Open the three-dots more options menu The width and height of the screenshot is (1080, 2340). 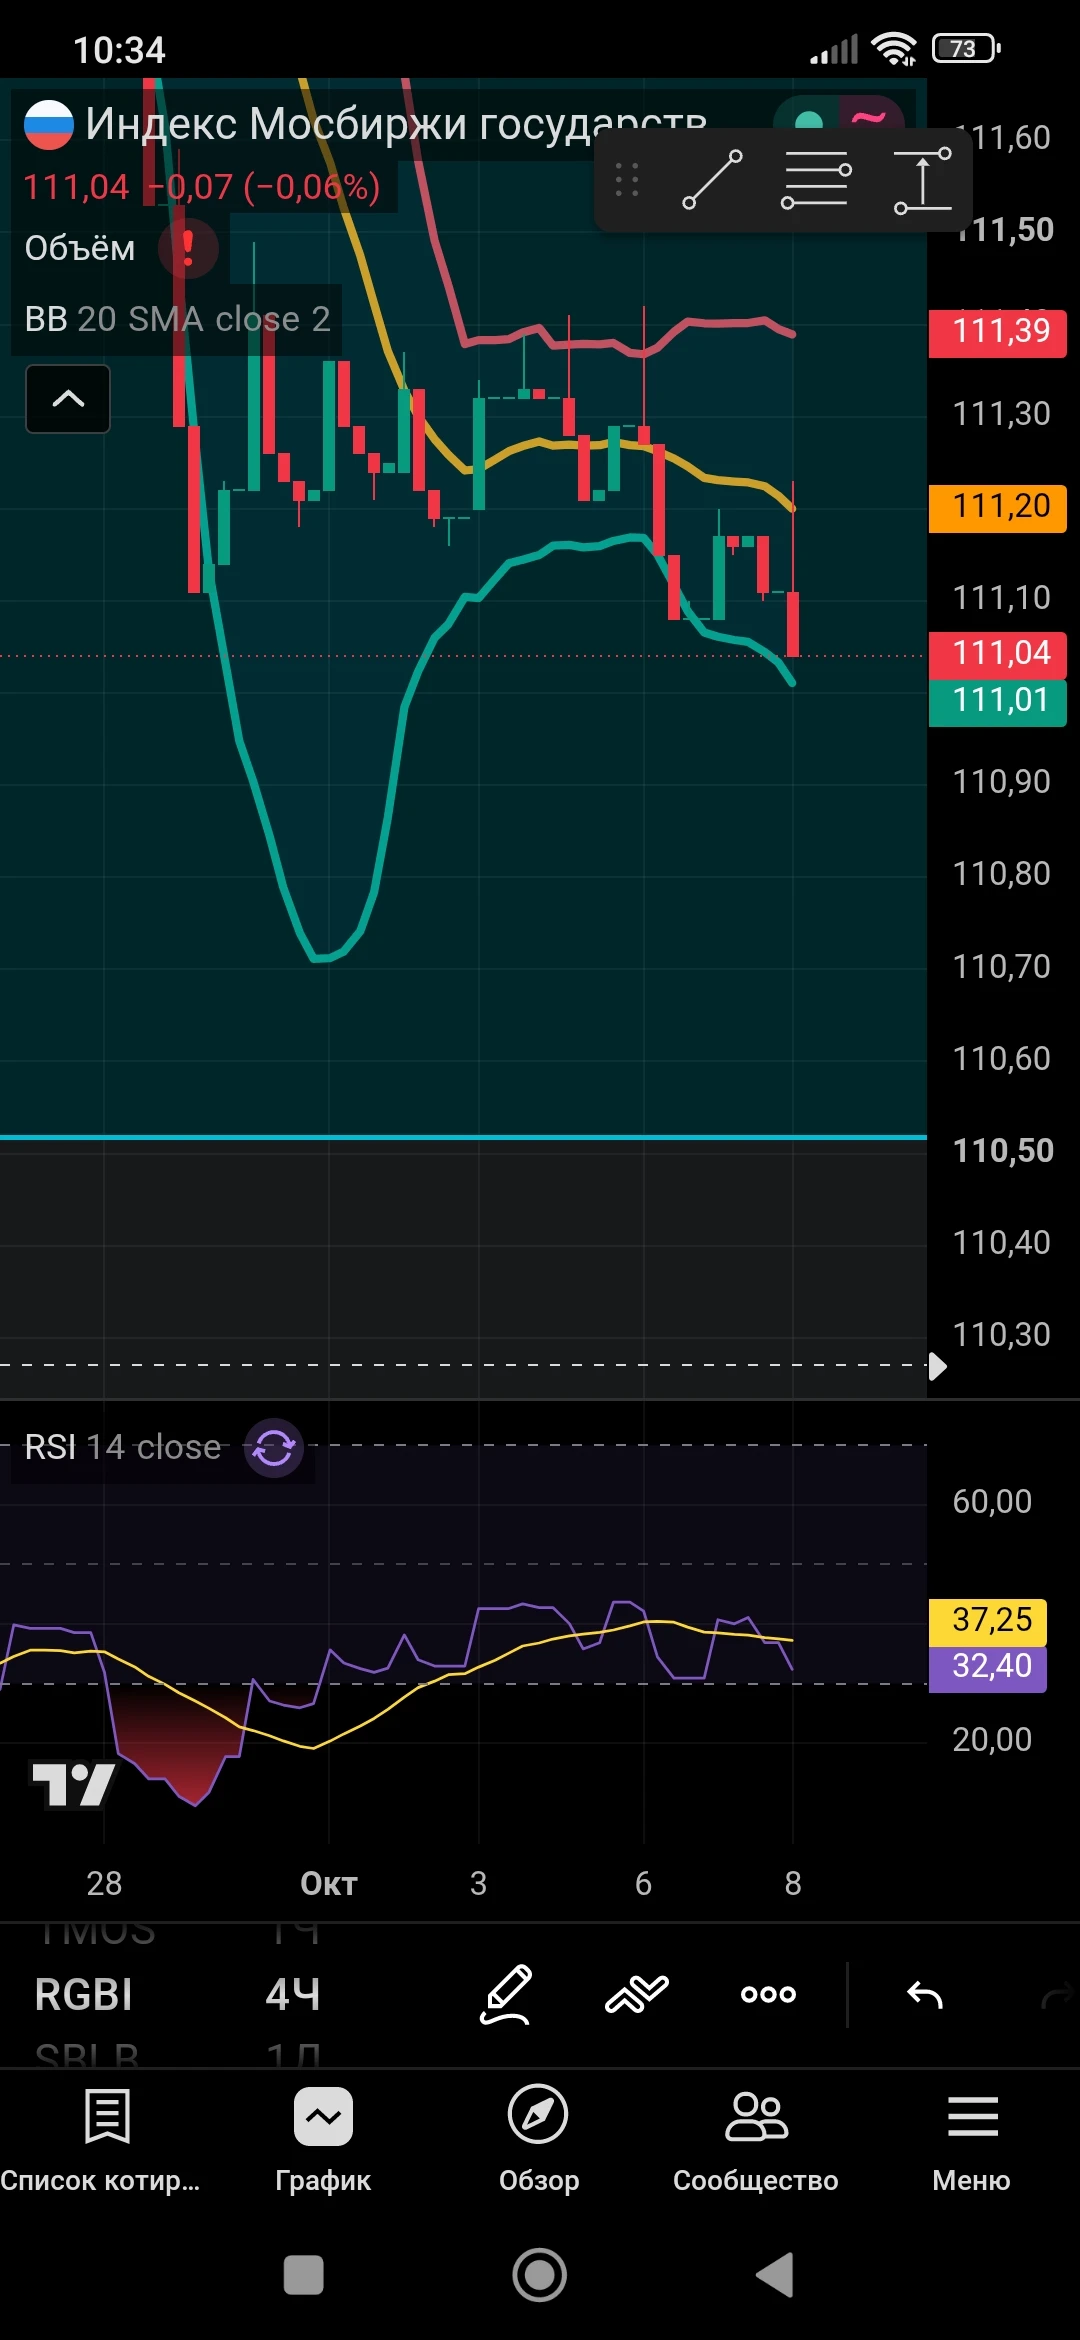[768, 1994]
